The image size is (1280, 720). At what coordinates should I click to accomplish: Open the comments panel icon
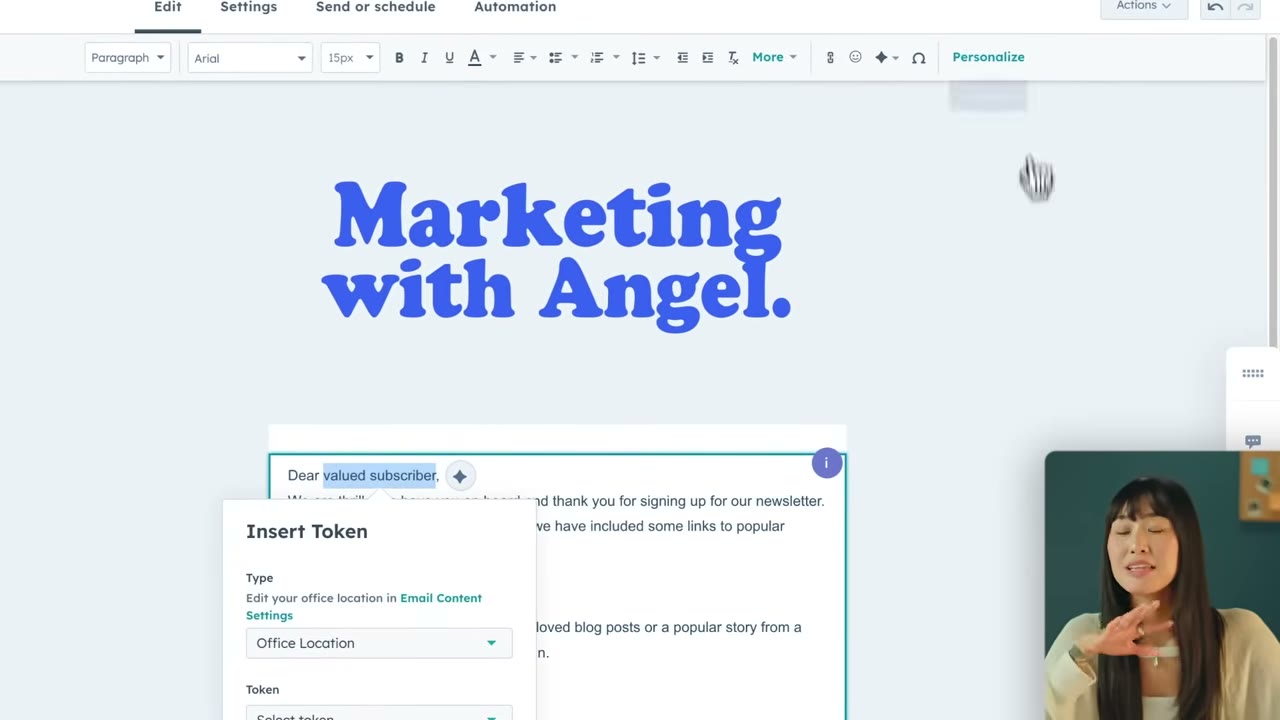(x=1253, y=441)
